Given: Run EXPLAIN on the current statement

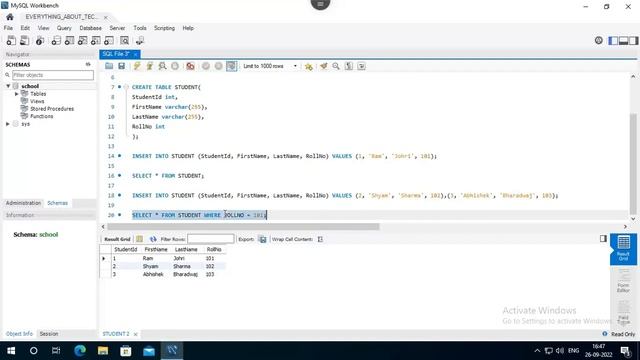Looking at the screenshot, I should [162, 66].
